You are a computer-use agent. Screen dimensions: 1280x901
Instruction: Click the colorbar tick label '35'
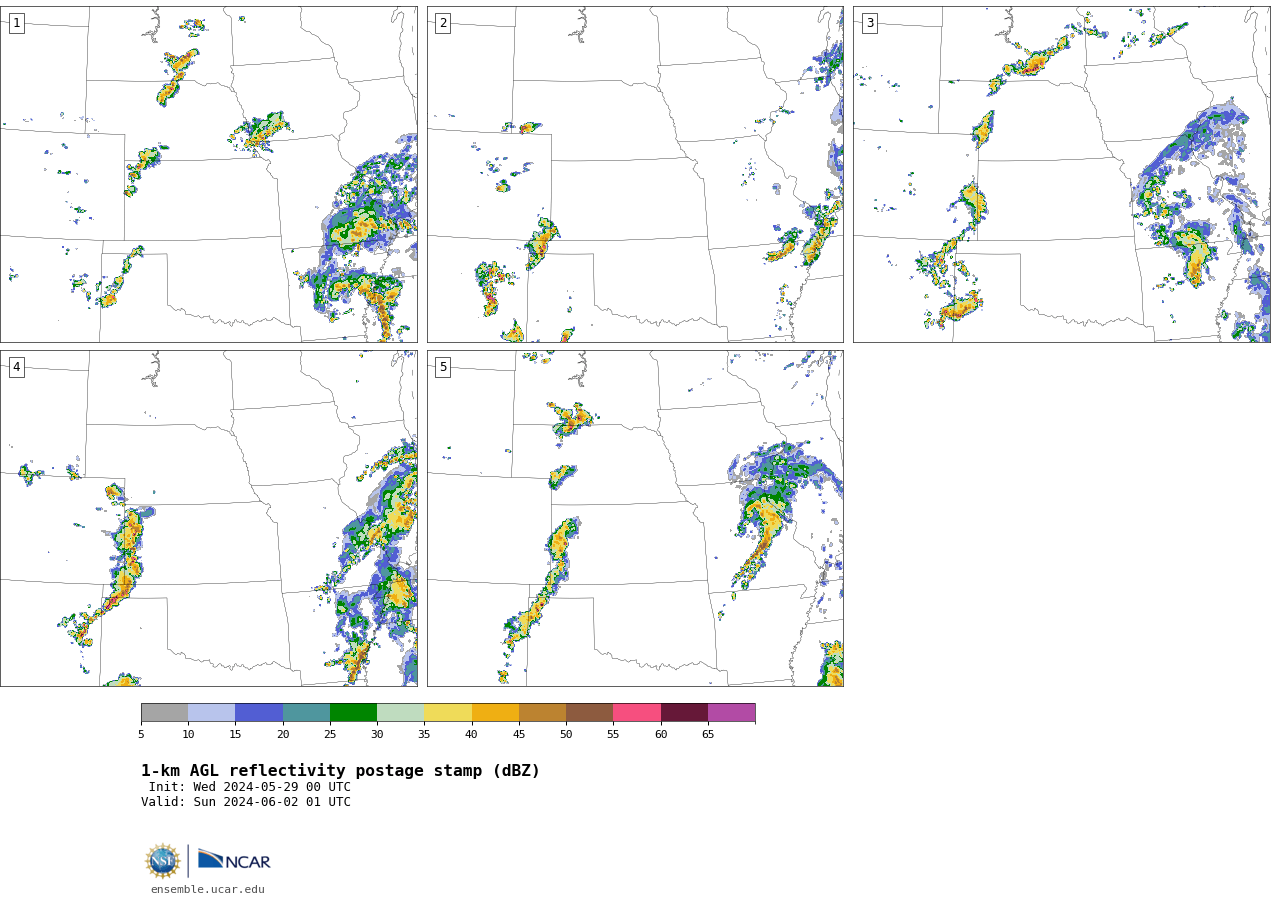coord(424,735)
